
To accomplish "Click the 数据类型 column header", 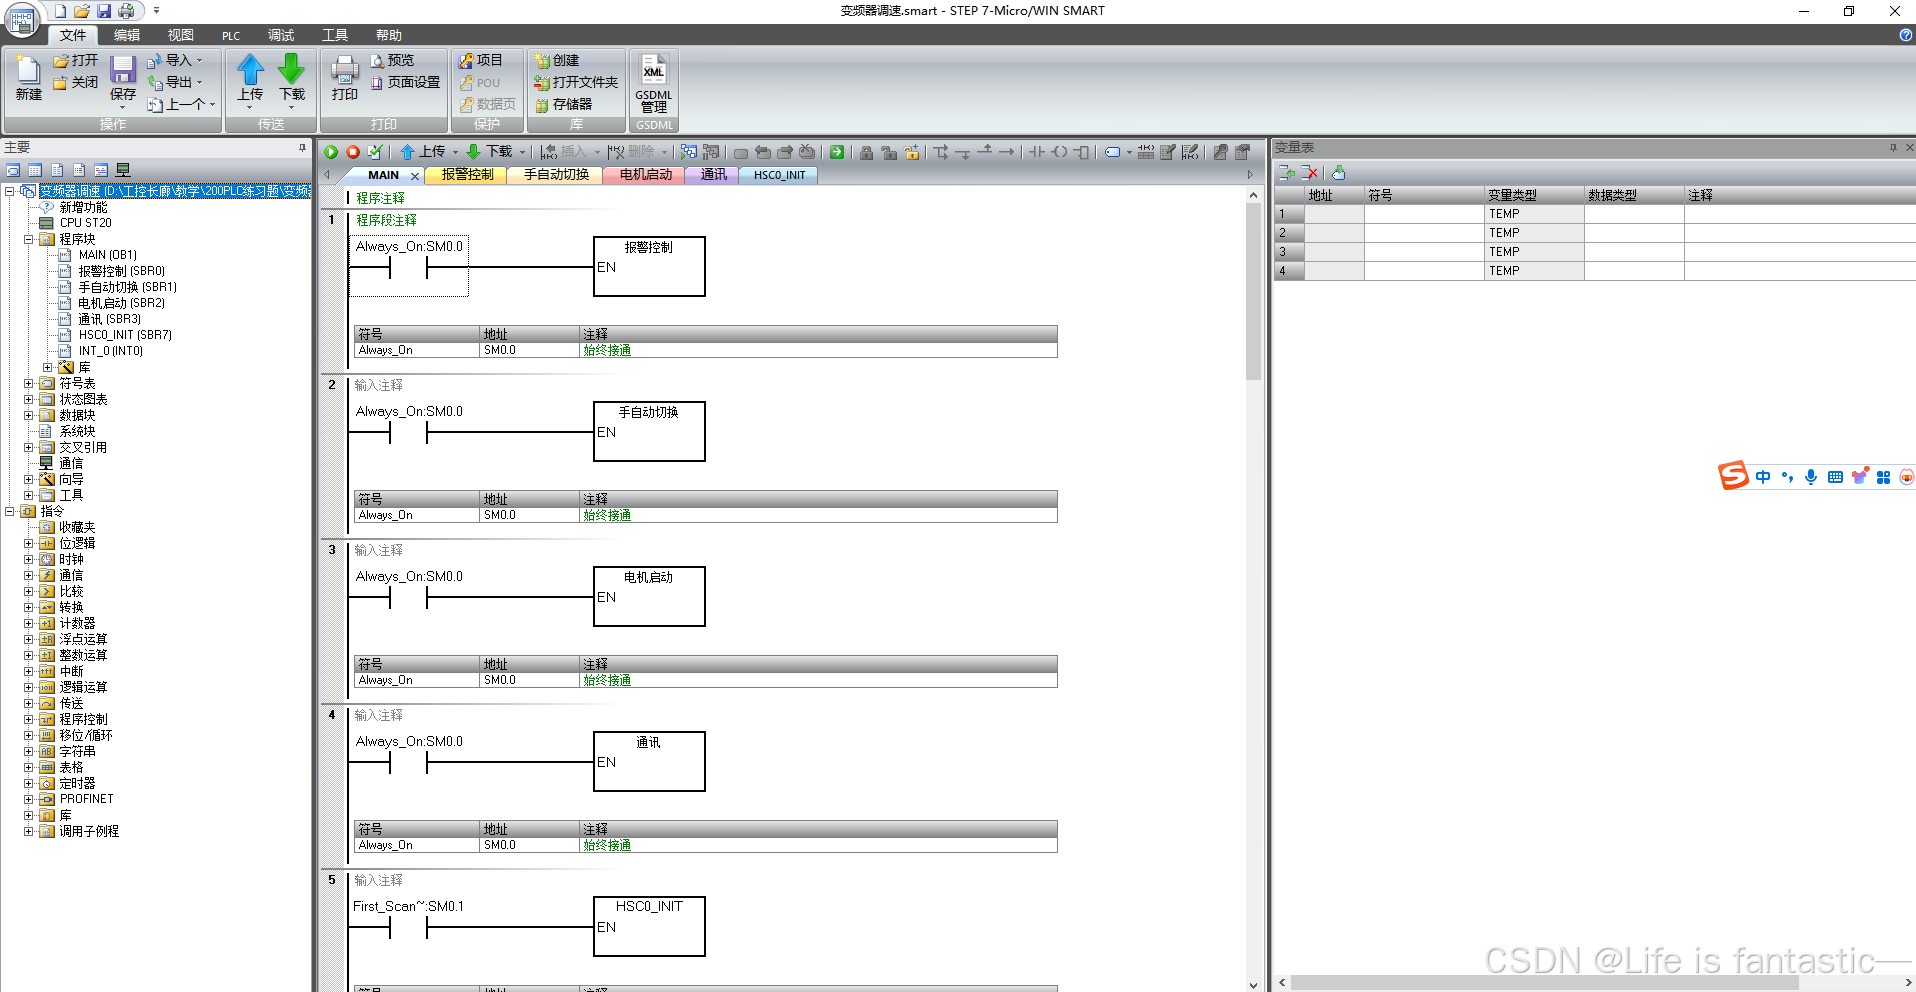I will tap(1634, 195).
